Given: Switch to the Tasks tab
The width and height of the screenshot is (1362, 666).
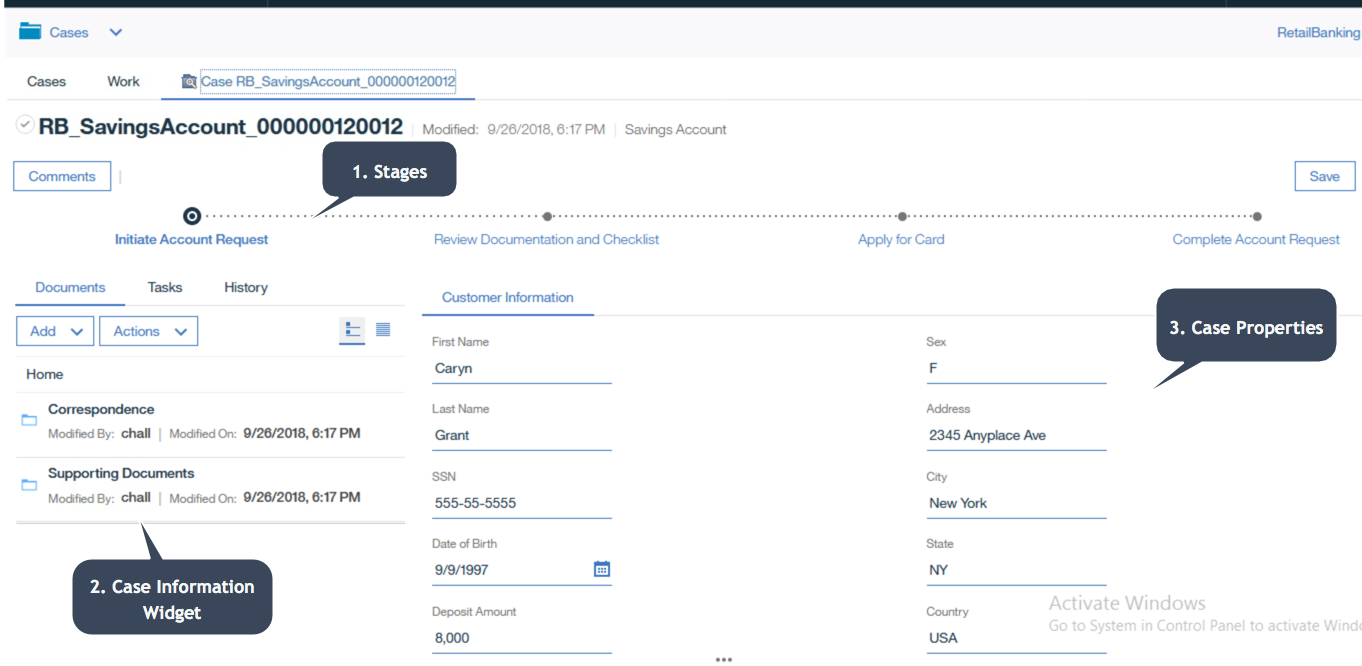Looking at the screenshot, I should 165,287.
